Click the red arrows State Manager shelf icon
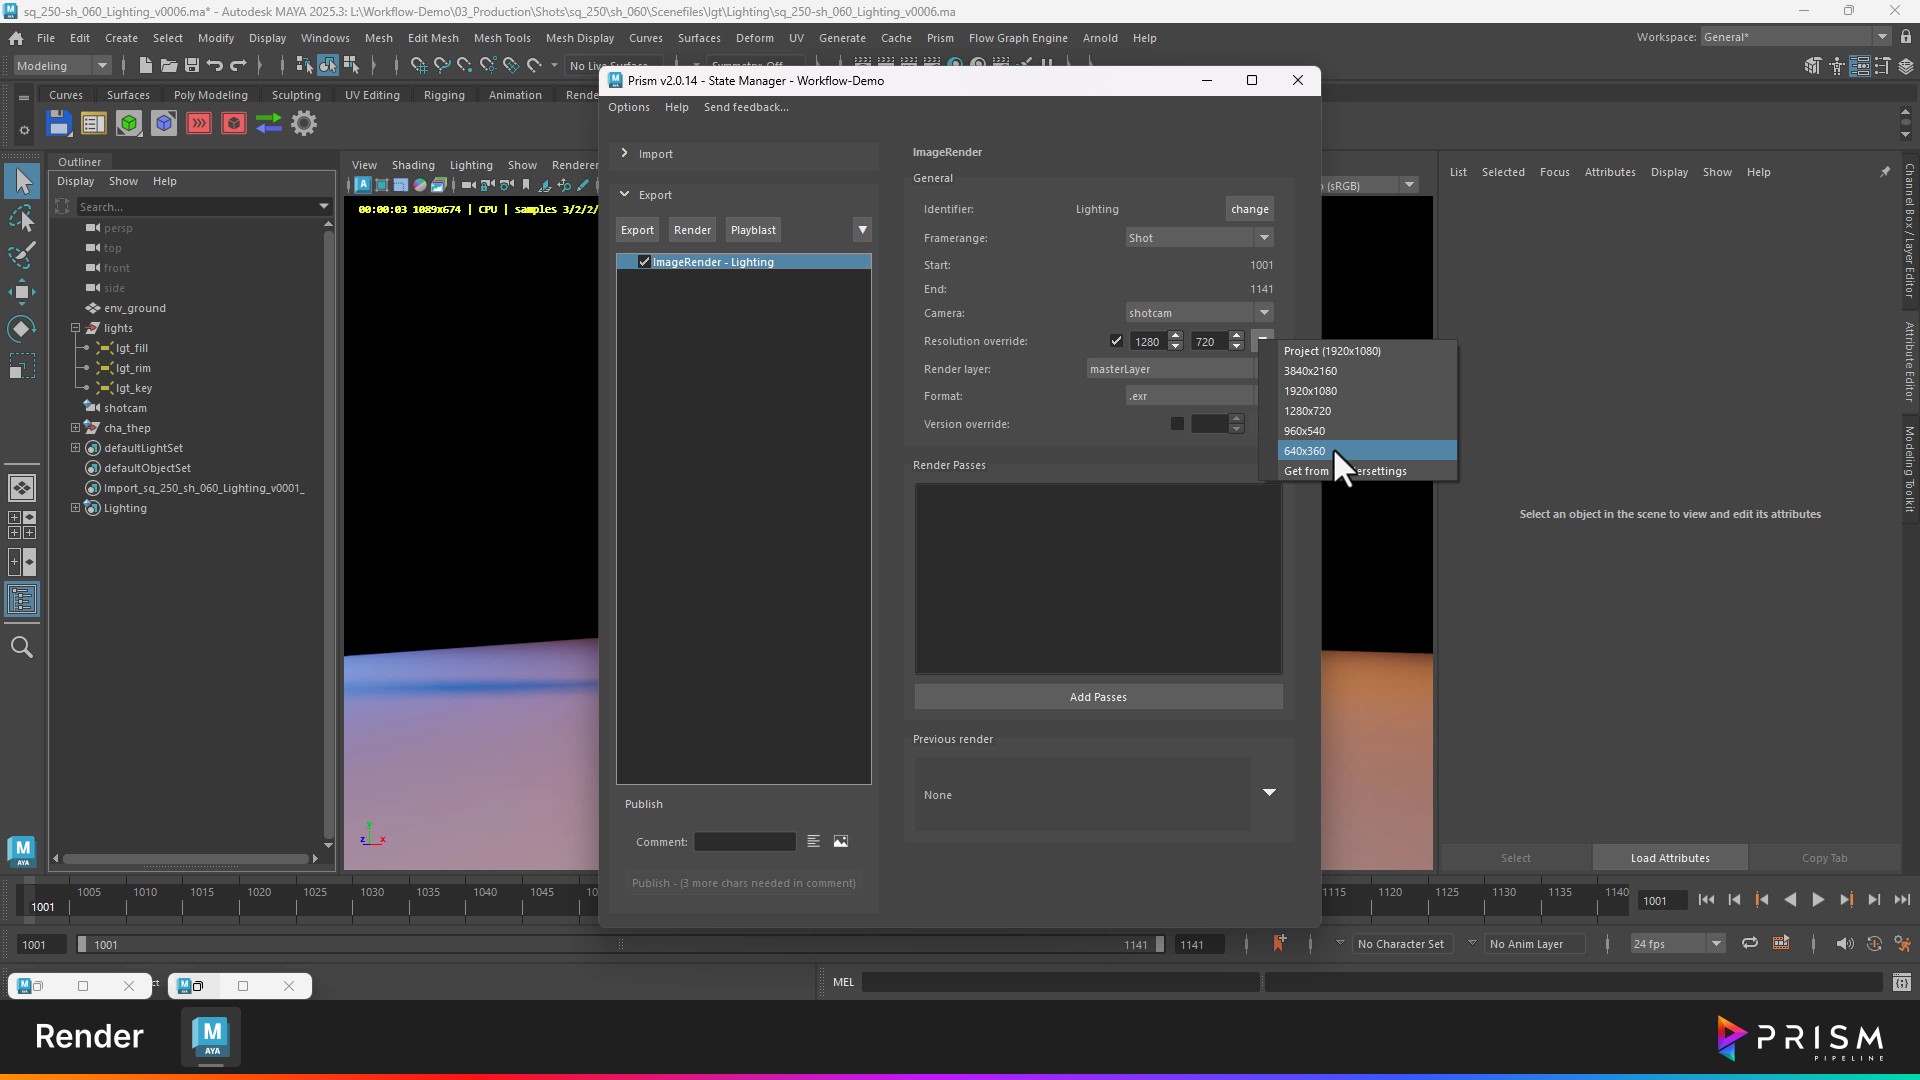Image resolution: width=1920 pixels, height=1080 pixels. pyautogui.click(x=199, y=123)
